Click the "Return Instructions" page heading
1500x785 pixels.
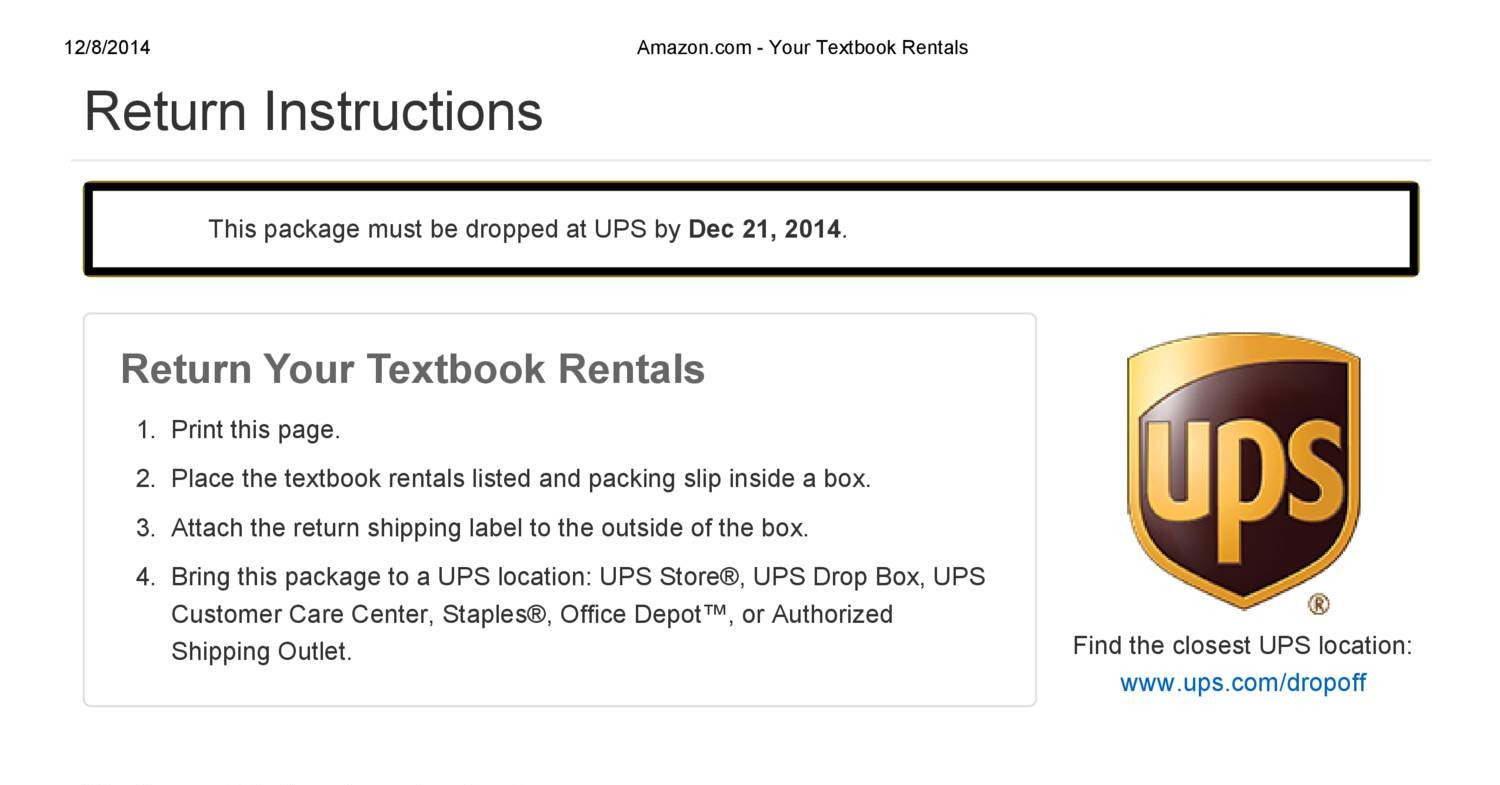[x=313, y=111]
